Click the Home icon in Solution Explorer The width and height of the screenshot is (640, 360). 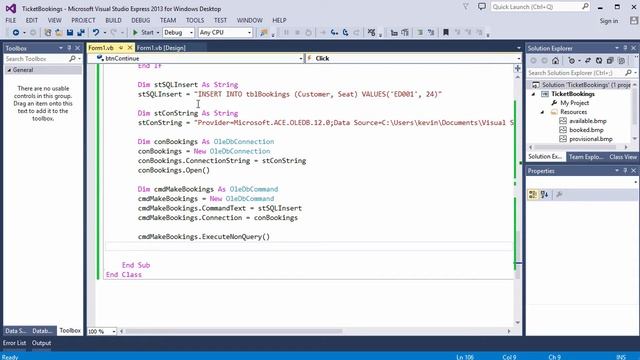pos(555,61)
